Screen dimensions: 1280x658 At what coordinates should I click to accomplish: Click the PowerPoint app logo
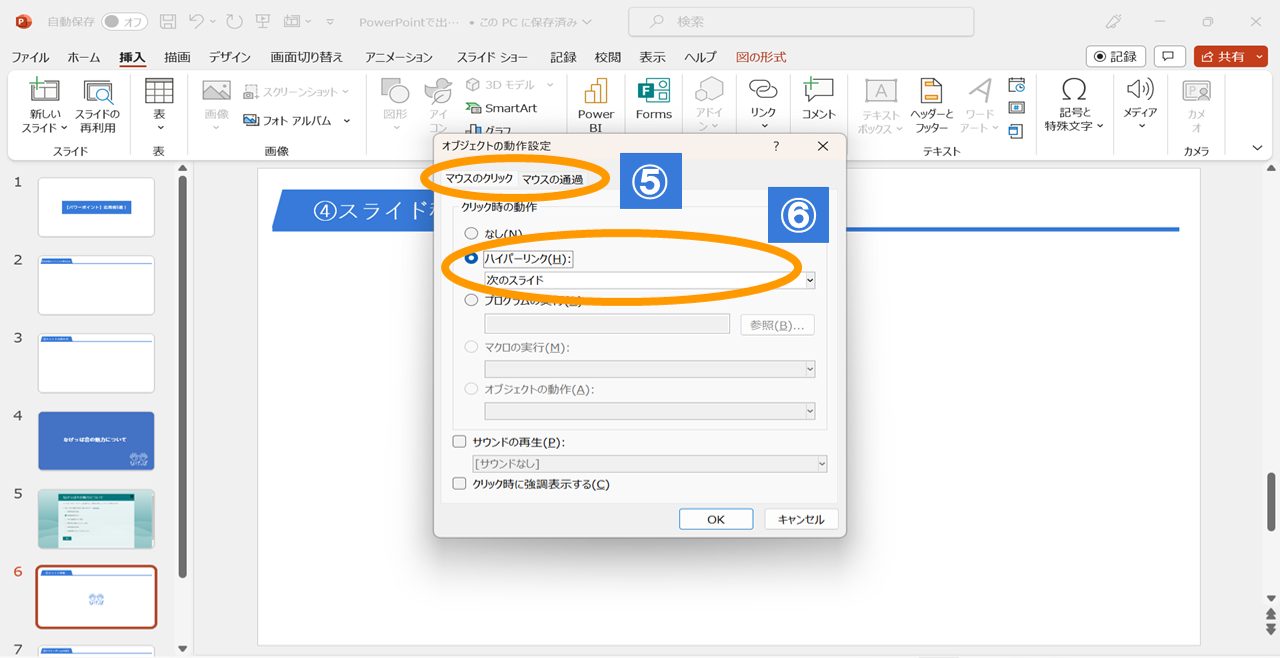(x=22, y=21)
